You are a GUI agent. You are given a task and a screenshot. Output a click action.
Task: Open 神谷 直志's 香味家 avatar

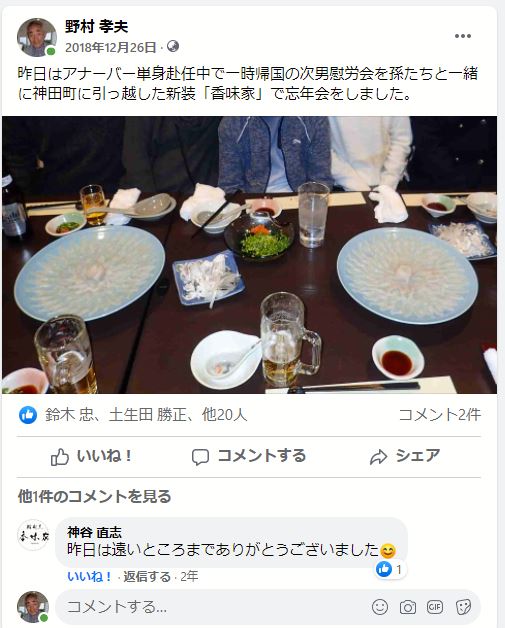click(33, 535)
